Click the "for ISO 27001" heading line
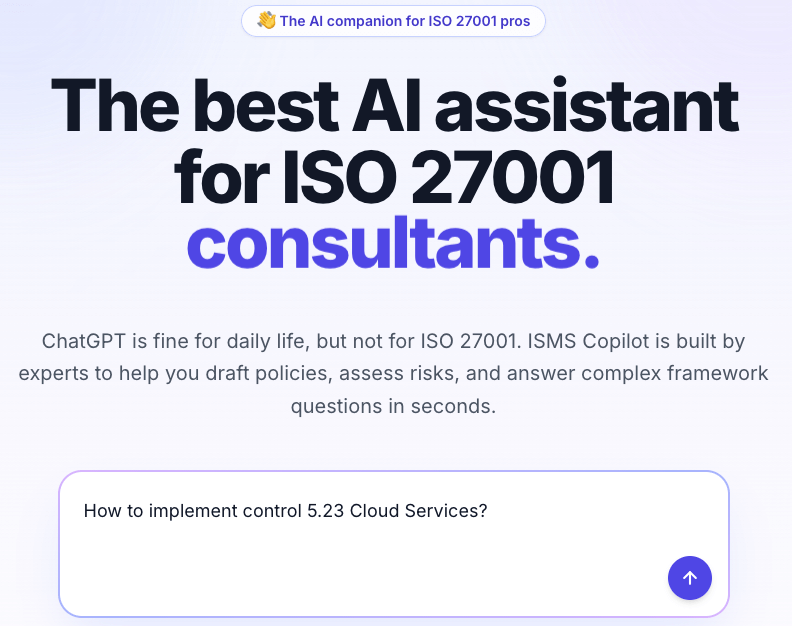792x626 pixels. tap(394, 177)
